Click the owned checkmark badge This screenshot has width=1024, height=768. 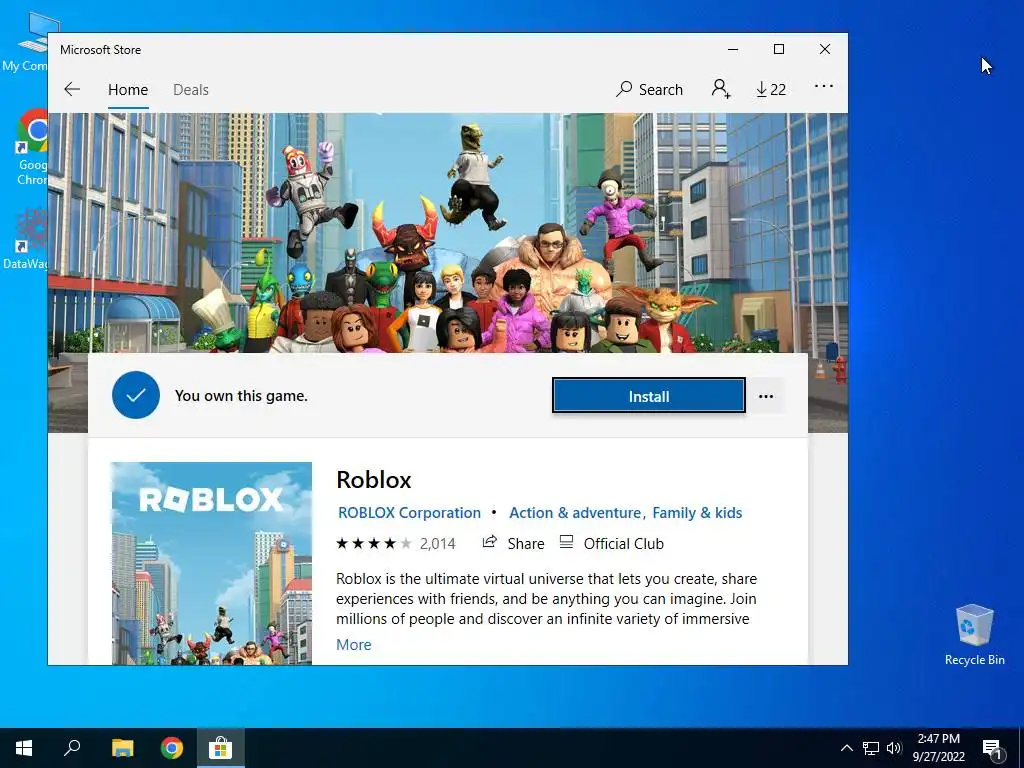point(136,395)
